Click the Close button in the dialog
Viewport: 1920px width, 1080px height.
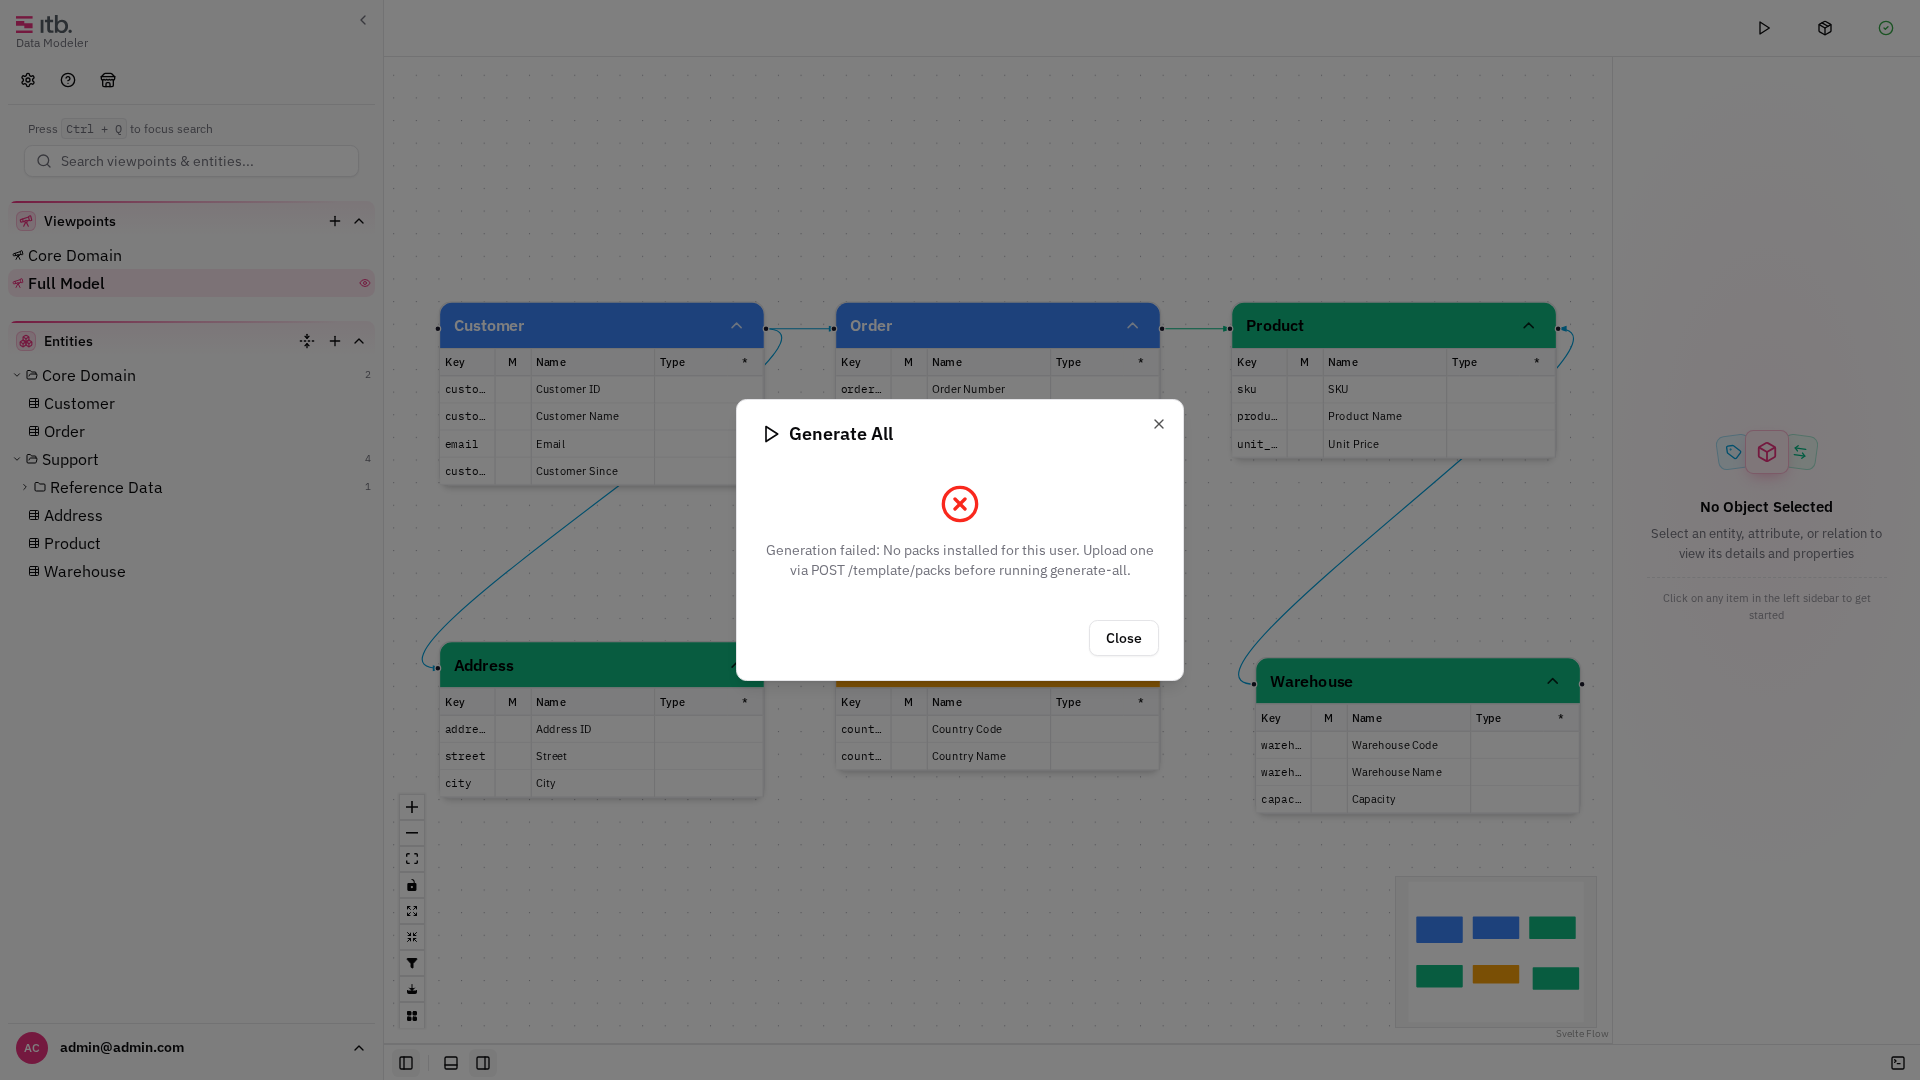[x=1123, y=638]
